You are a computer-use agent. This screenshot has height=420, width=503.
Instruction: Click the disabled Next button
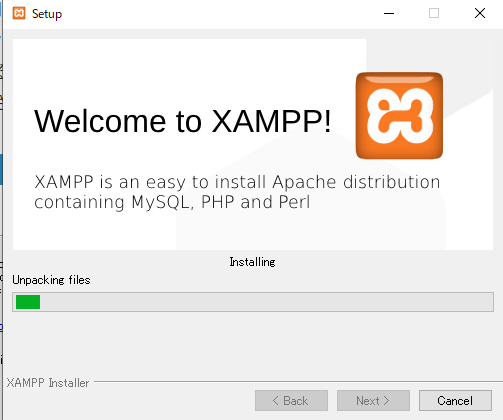click(373, 400)
